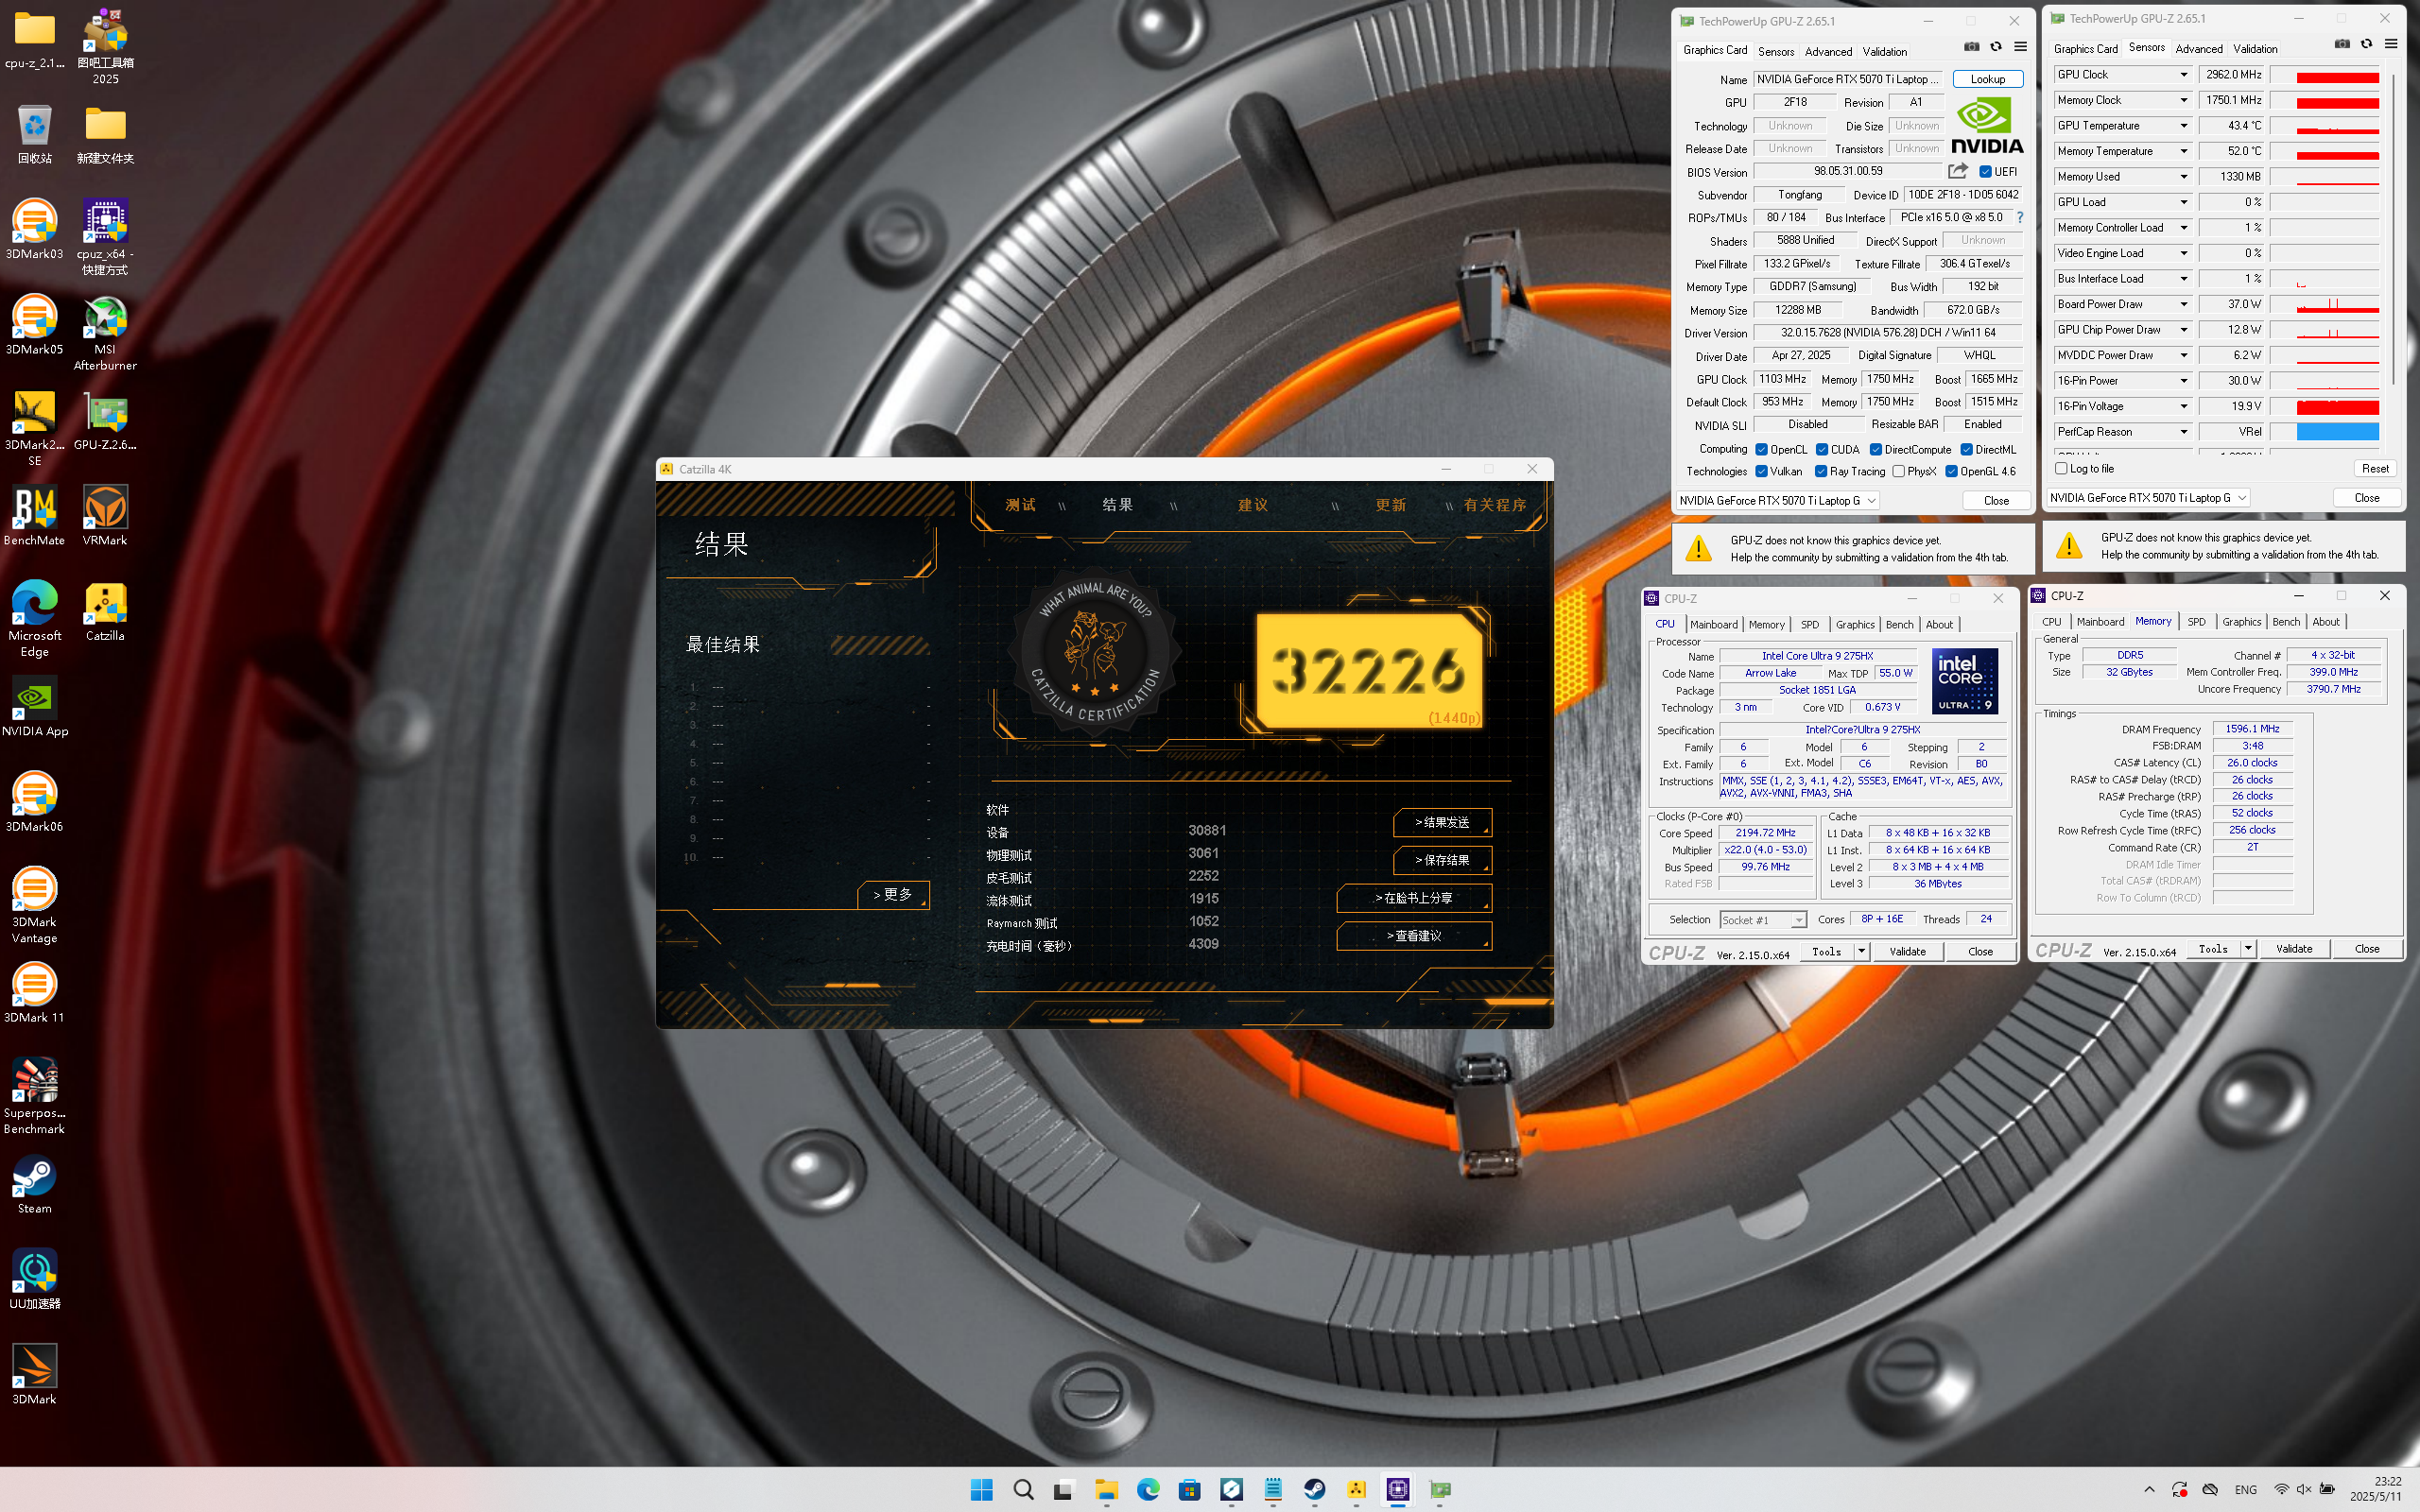Open the Recycle Bin on the desktop

click(34, 135)
